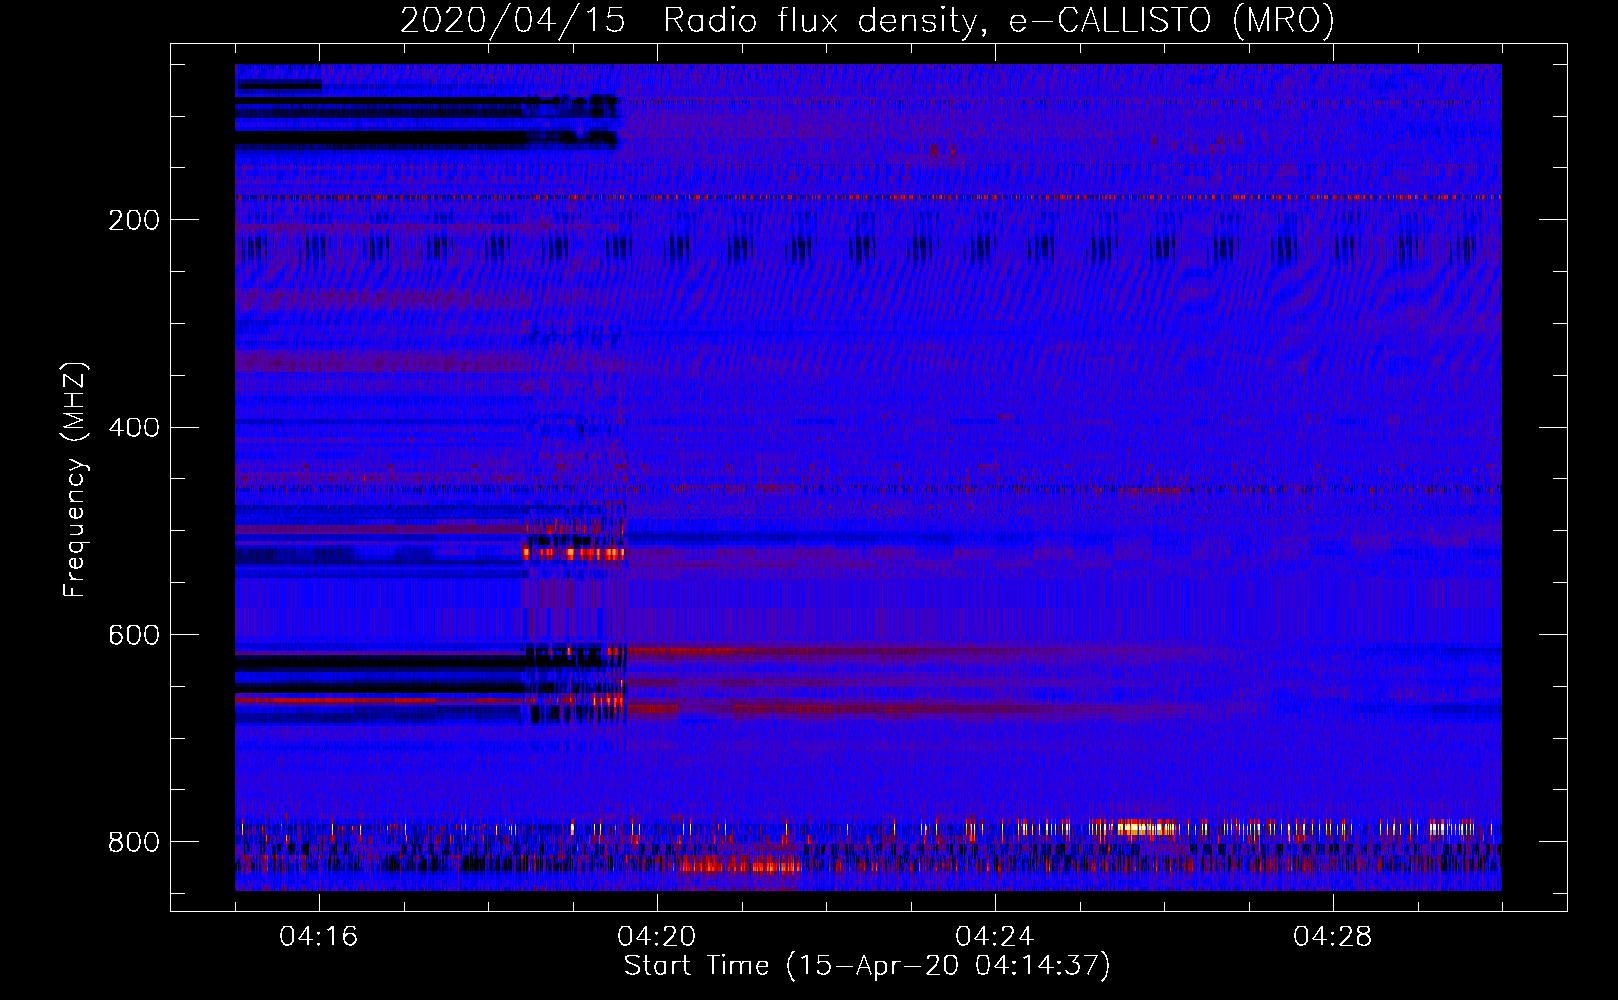Click the 04:24 time tick label
Viewport: 1618px width, 1000px height.
click(995, 936)
